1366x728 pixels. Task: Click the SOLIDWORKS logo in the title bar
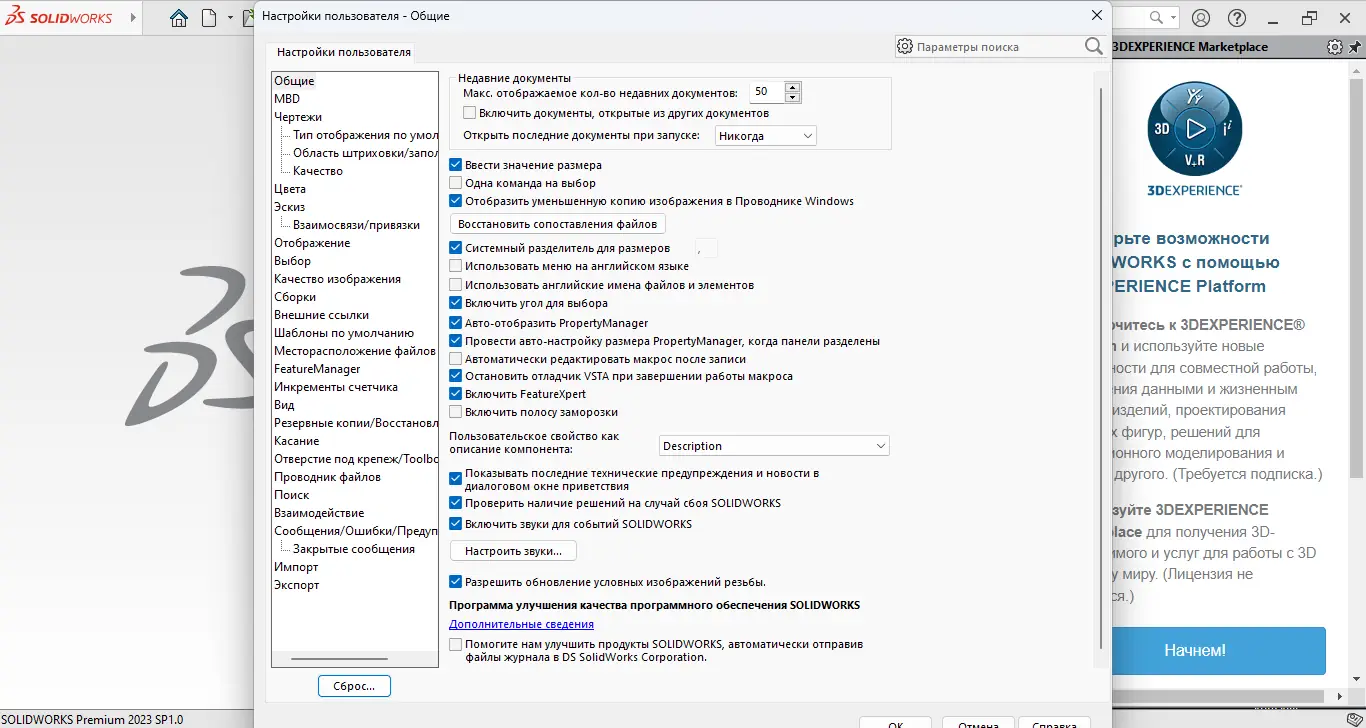[x=58, y=18]
